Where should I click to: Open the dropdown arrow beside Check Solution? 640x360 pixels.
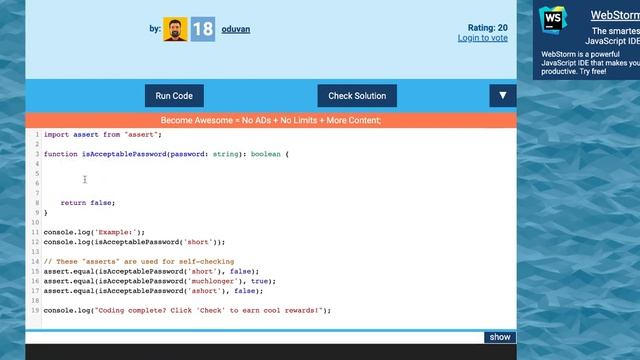pyautogui.click(x=503, y=96)
